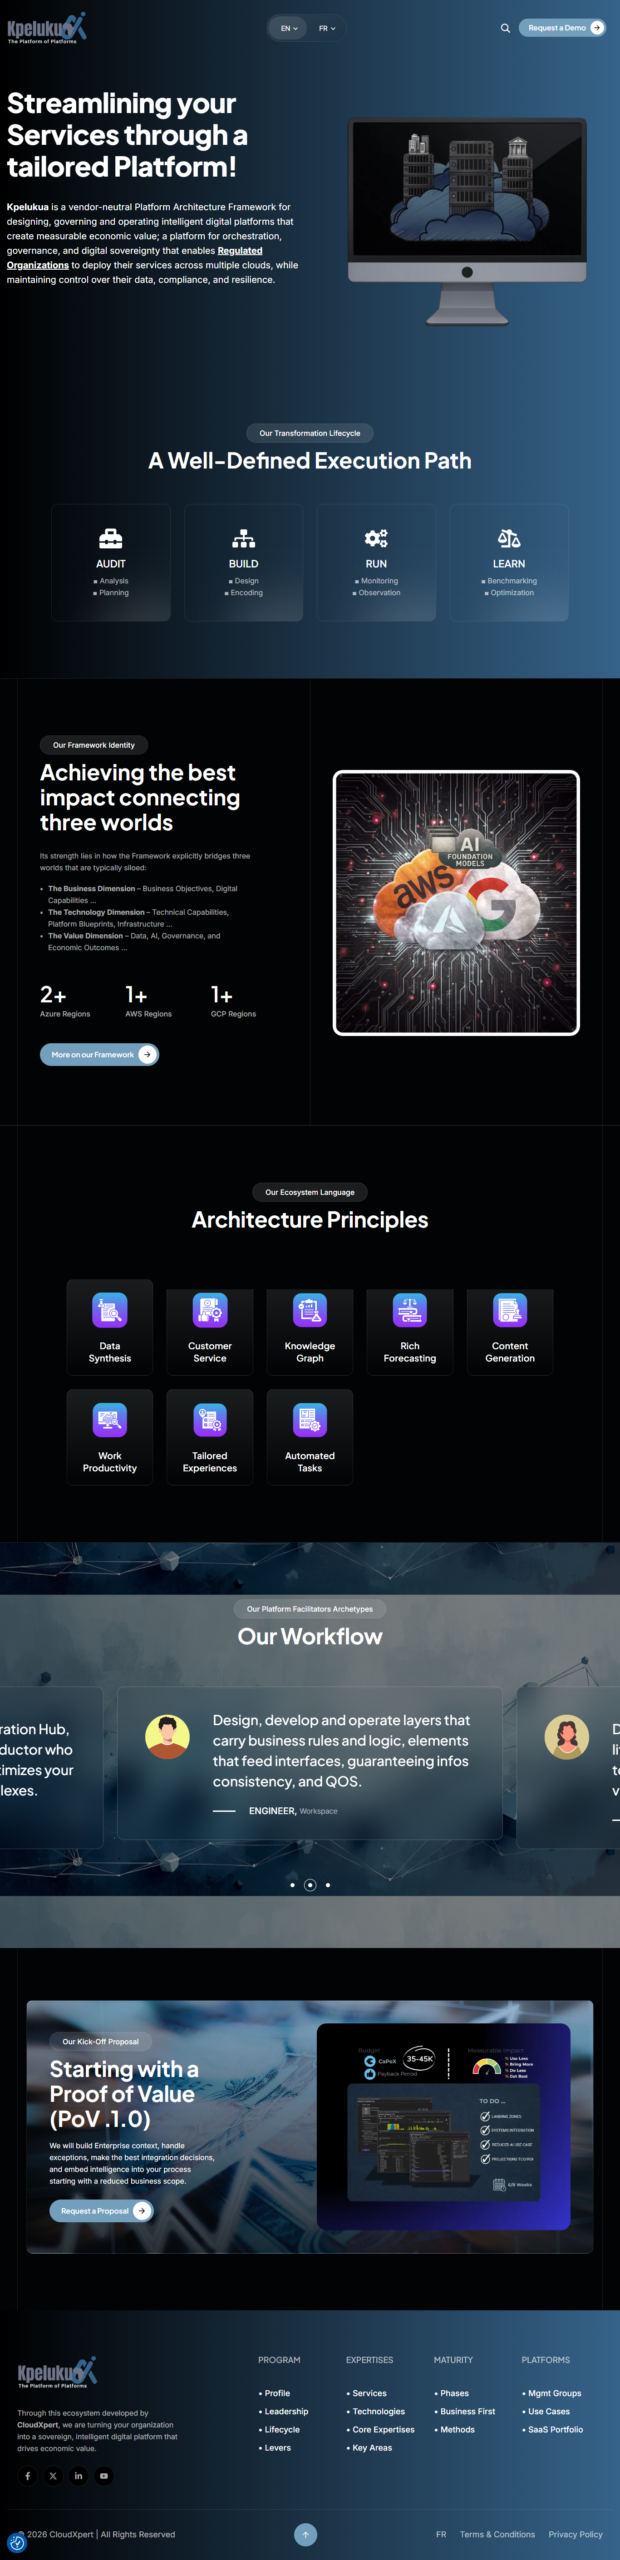Select the third workflow carousel dot
Image resolution: width=620 pixels, height=2560 pixels.
pos(328,1885)
